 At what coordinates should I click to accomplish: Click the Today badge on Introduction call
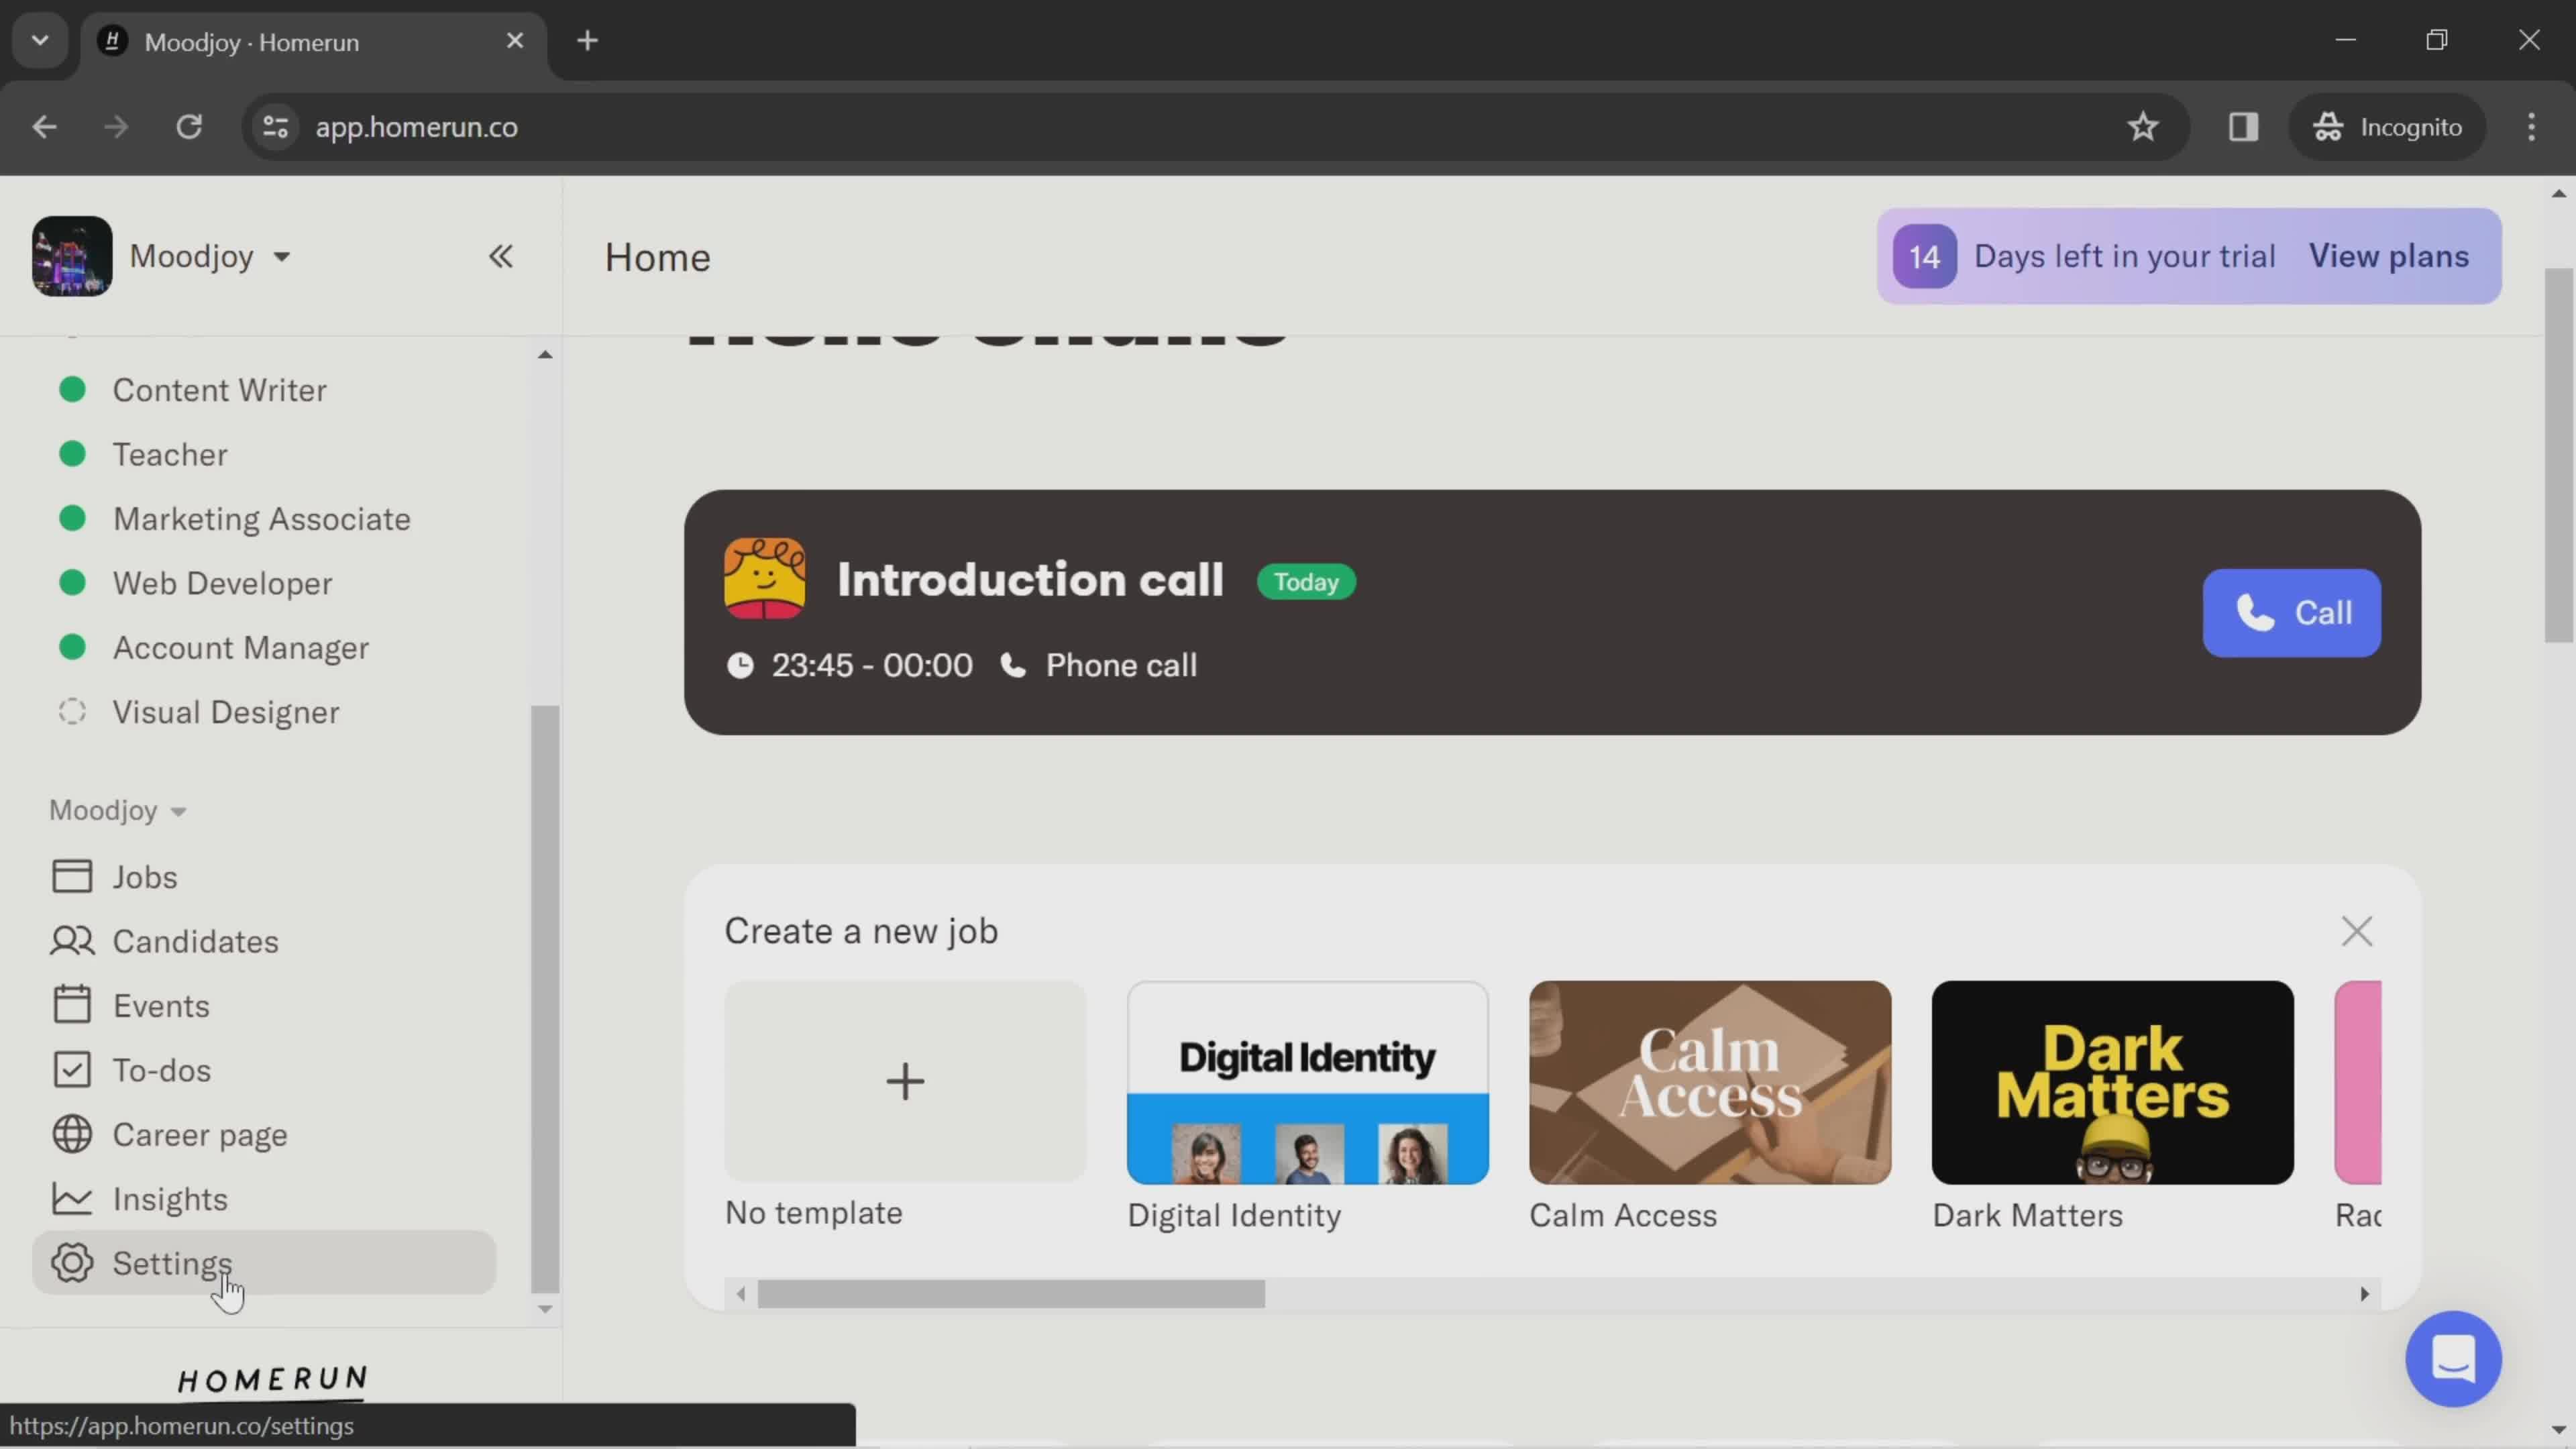tap(1305, 582)
